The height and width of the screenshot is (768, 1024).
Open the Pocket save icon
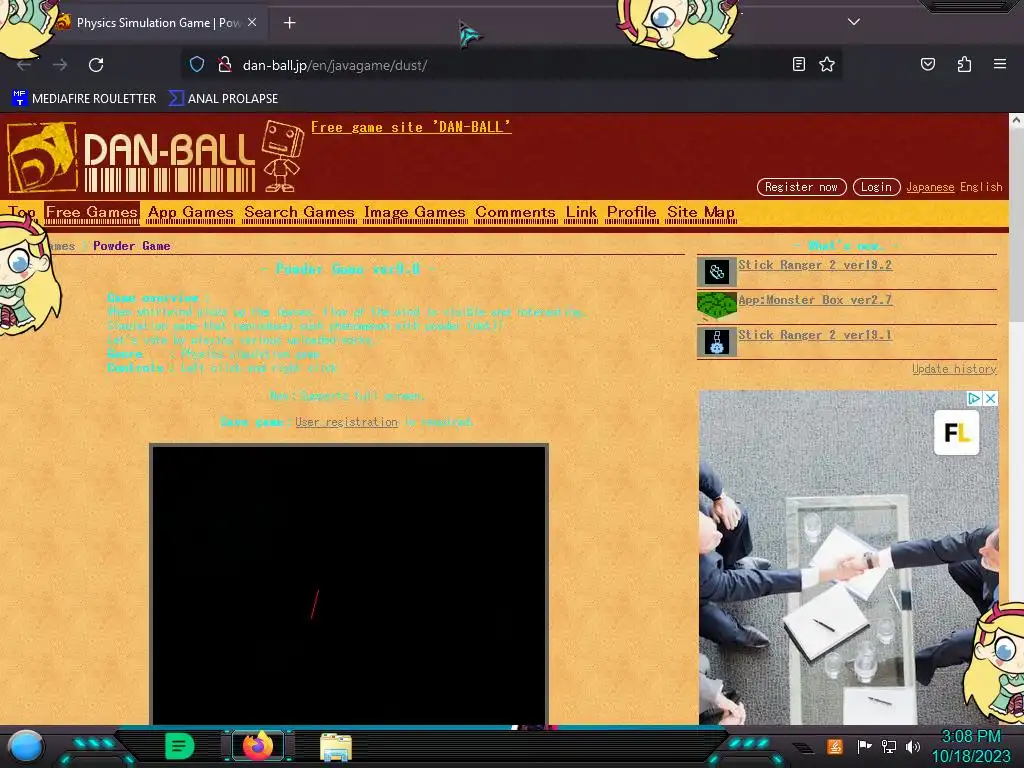click(x=928, y=64)
